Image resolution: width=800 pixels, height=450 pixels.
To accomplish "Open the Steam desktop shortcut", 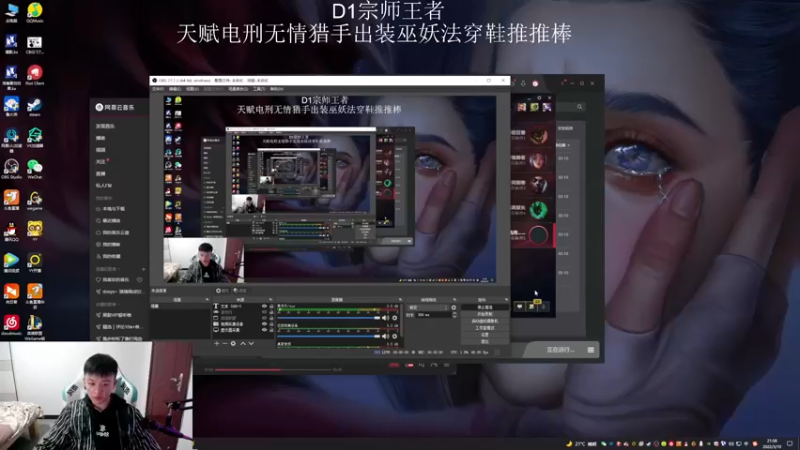I will click(x=34, y=107).
